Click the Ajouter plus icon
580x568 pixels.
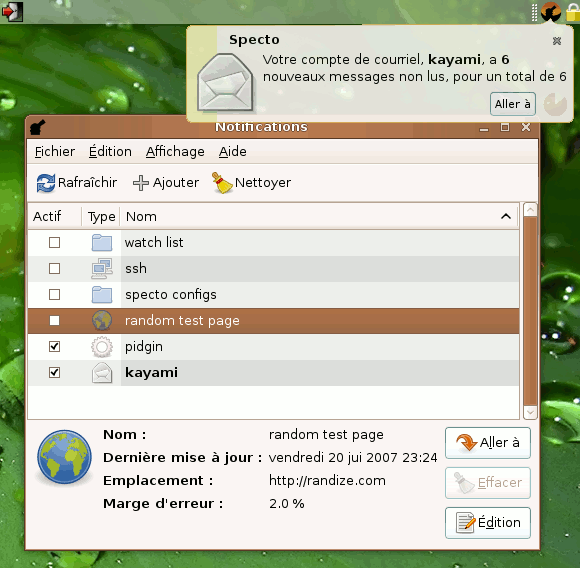141,183
